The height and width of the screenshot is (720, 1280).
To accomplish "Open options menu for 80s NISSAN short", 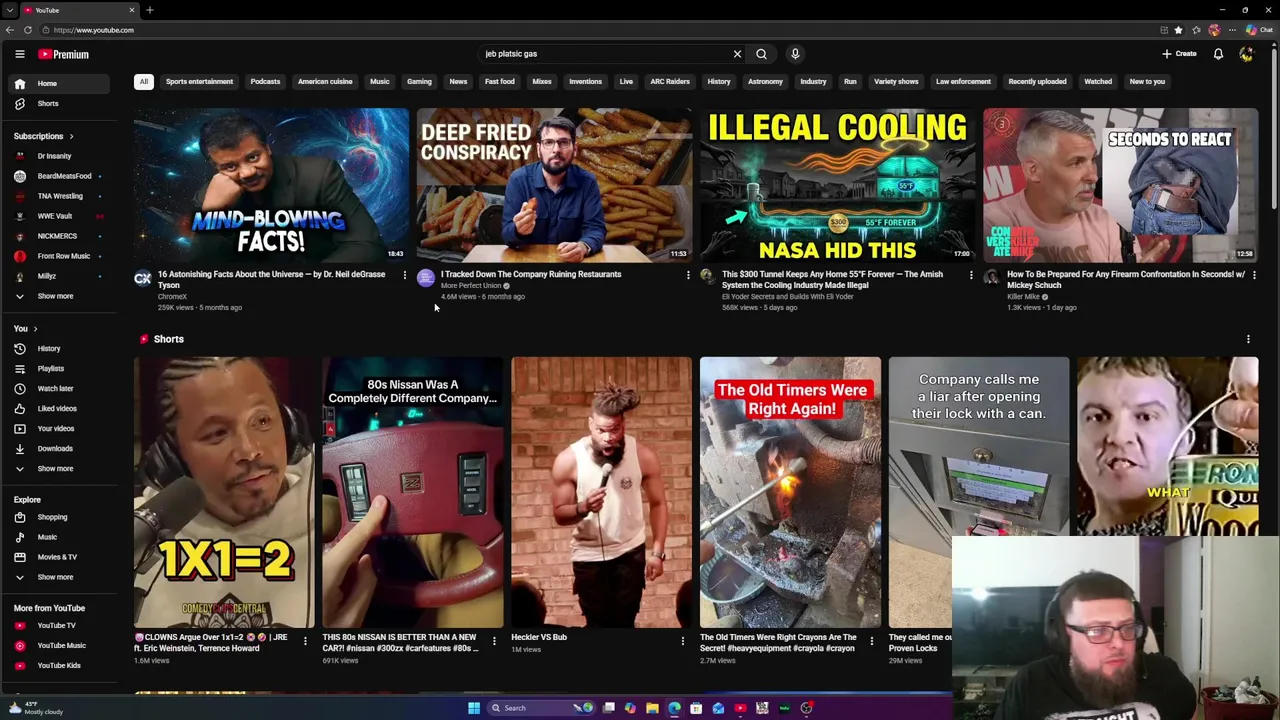I will [x=494, y=641].
